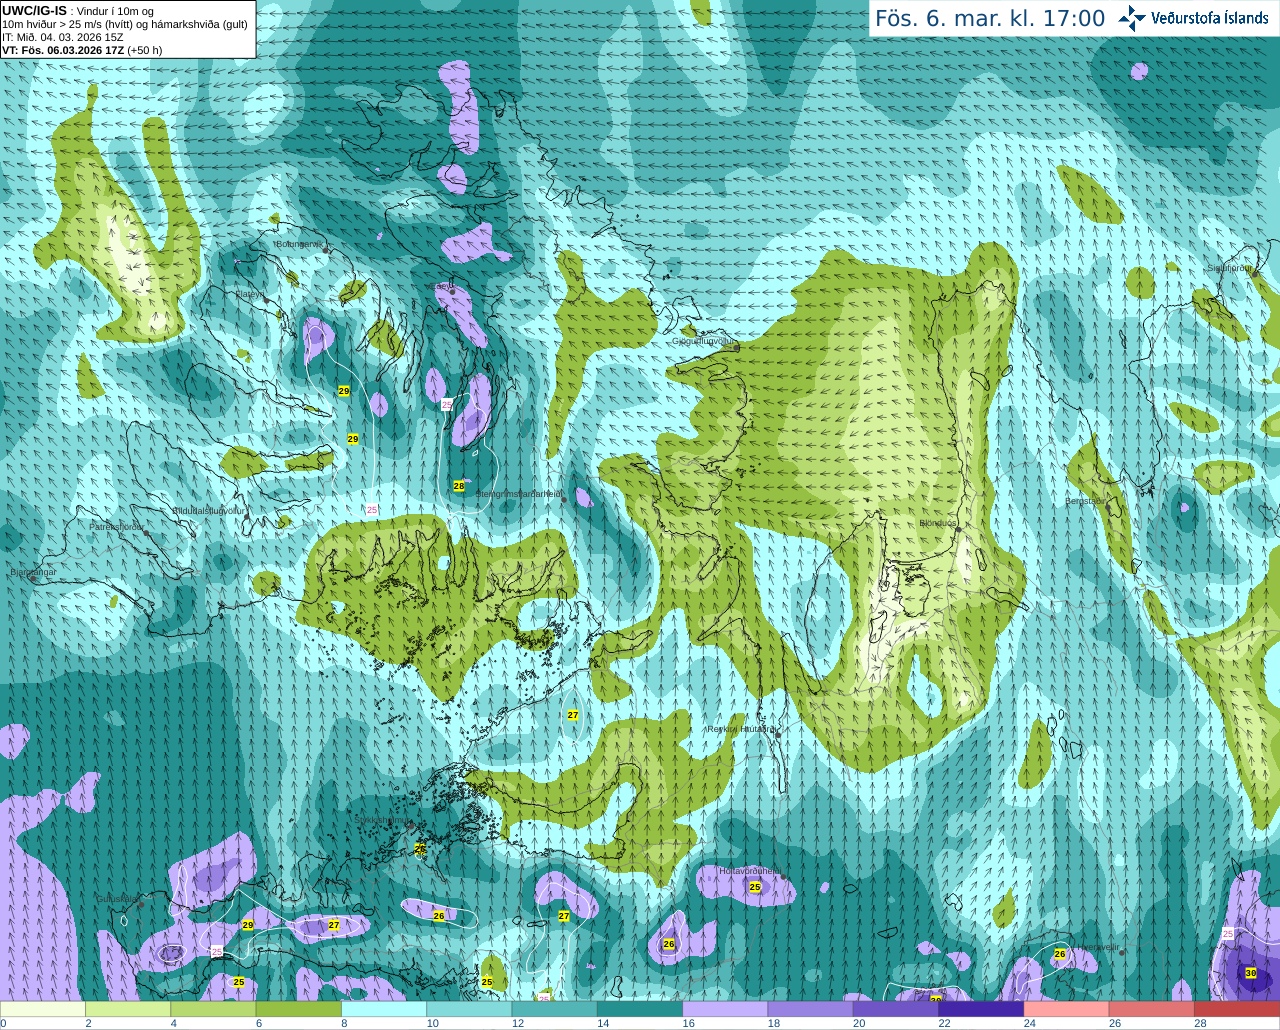The image size is (1280, 1030).
Task: Click the Blönduós station label
Action: [938, 523]
